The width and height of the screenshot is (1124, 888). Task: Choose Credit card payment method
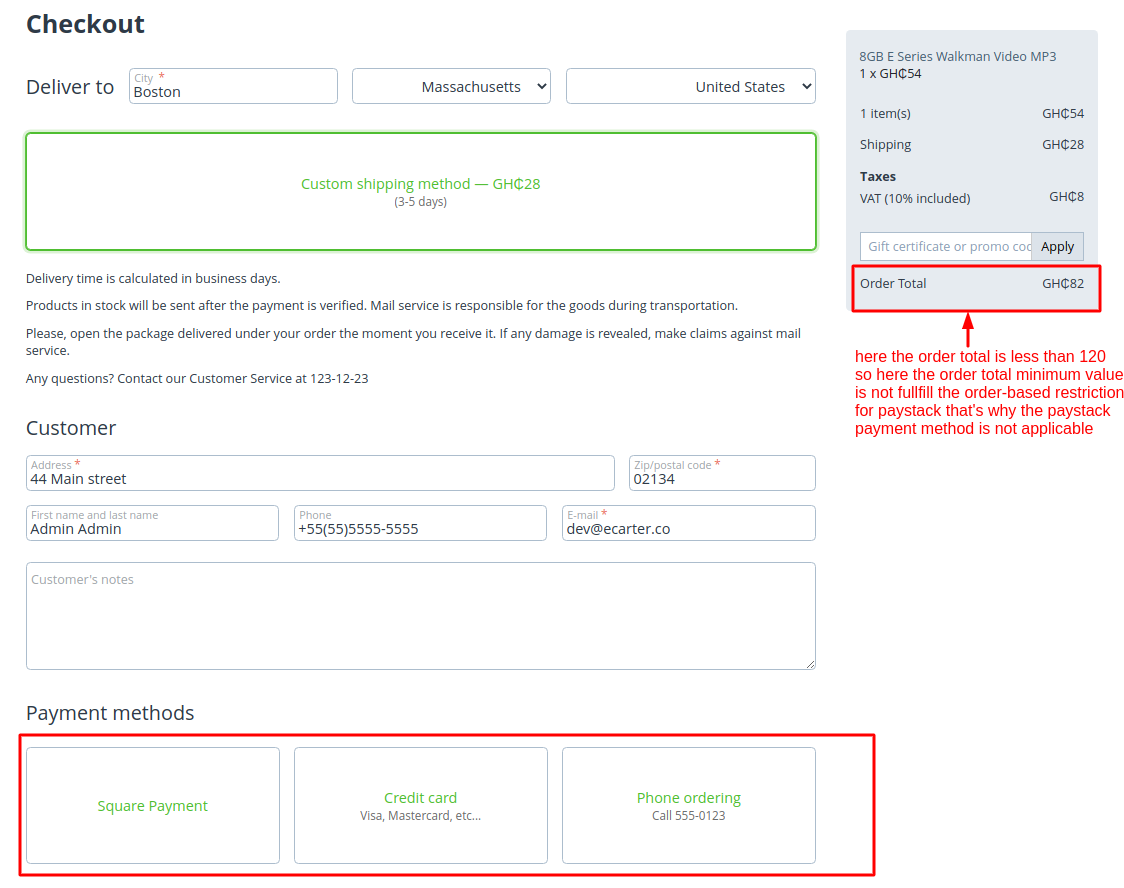tap(420, 806)
